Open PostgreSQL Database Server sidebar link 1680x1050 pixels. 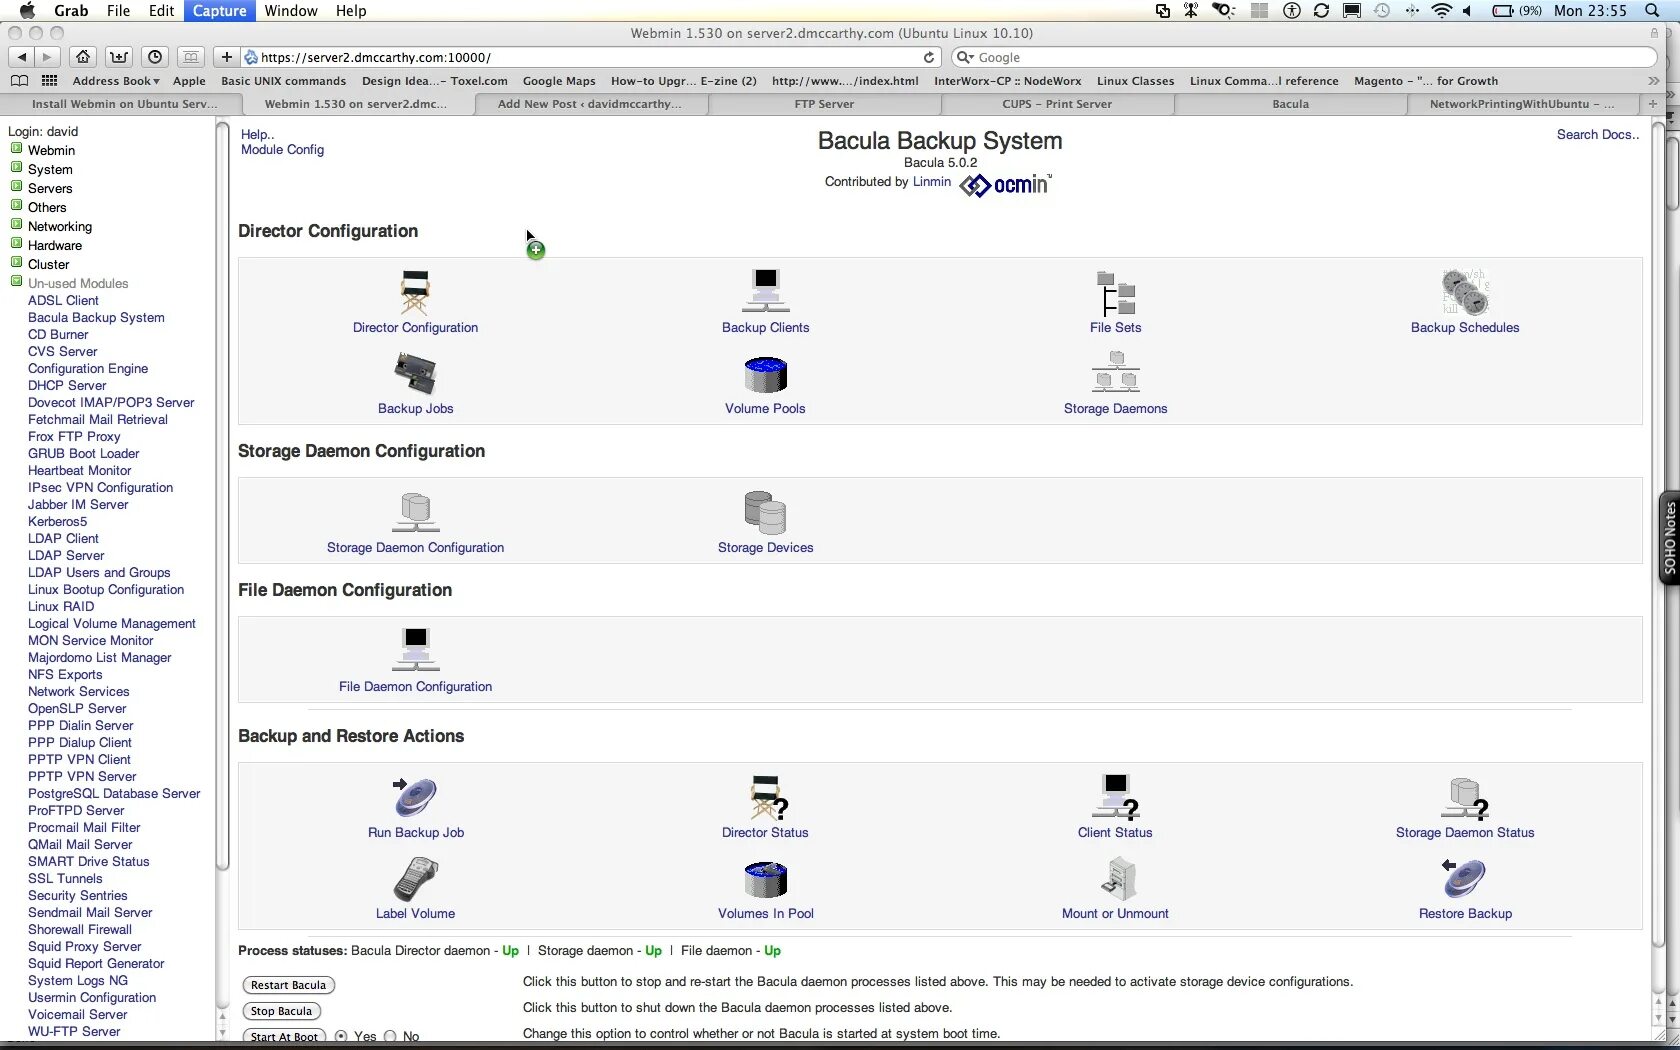click(114, 794)
